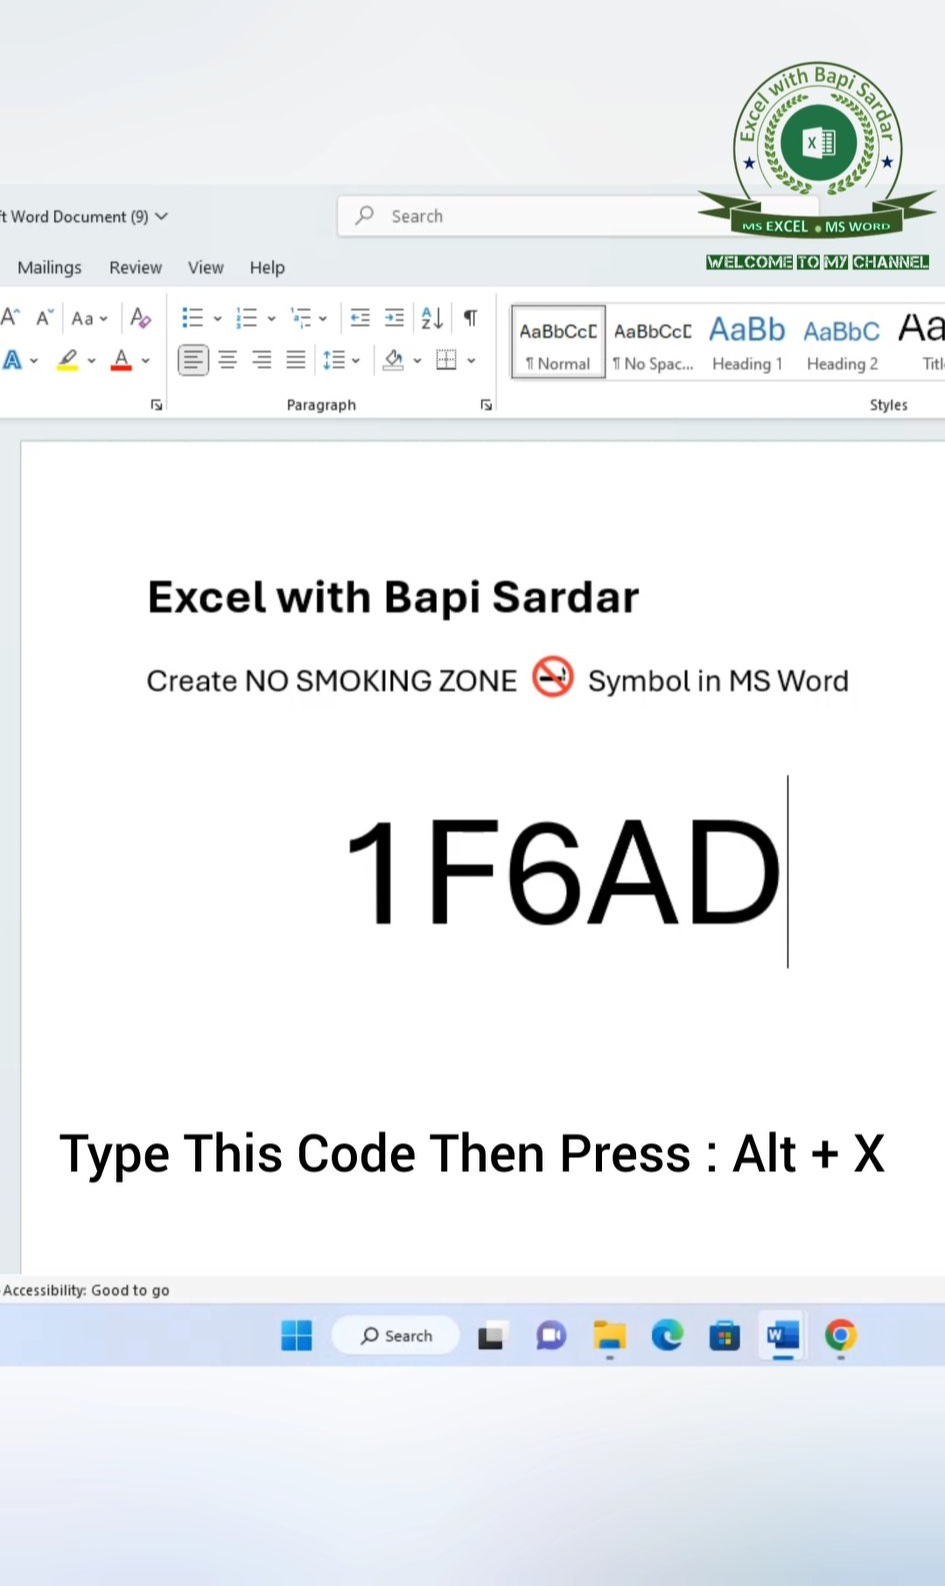Apply the Heading 2 style
Viewport: 945px width, 1586px height.
coord(842,342)
